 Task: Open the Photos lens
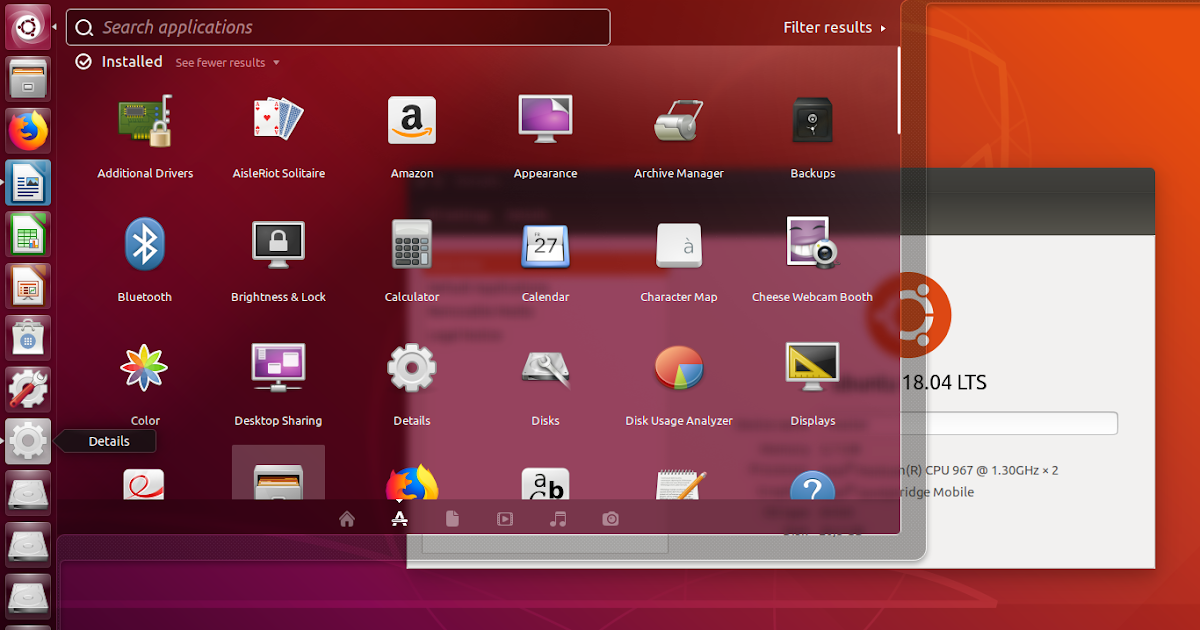point(611,519)
